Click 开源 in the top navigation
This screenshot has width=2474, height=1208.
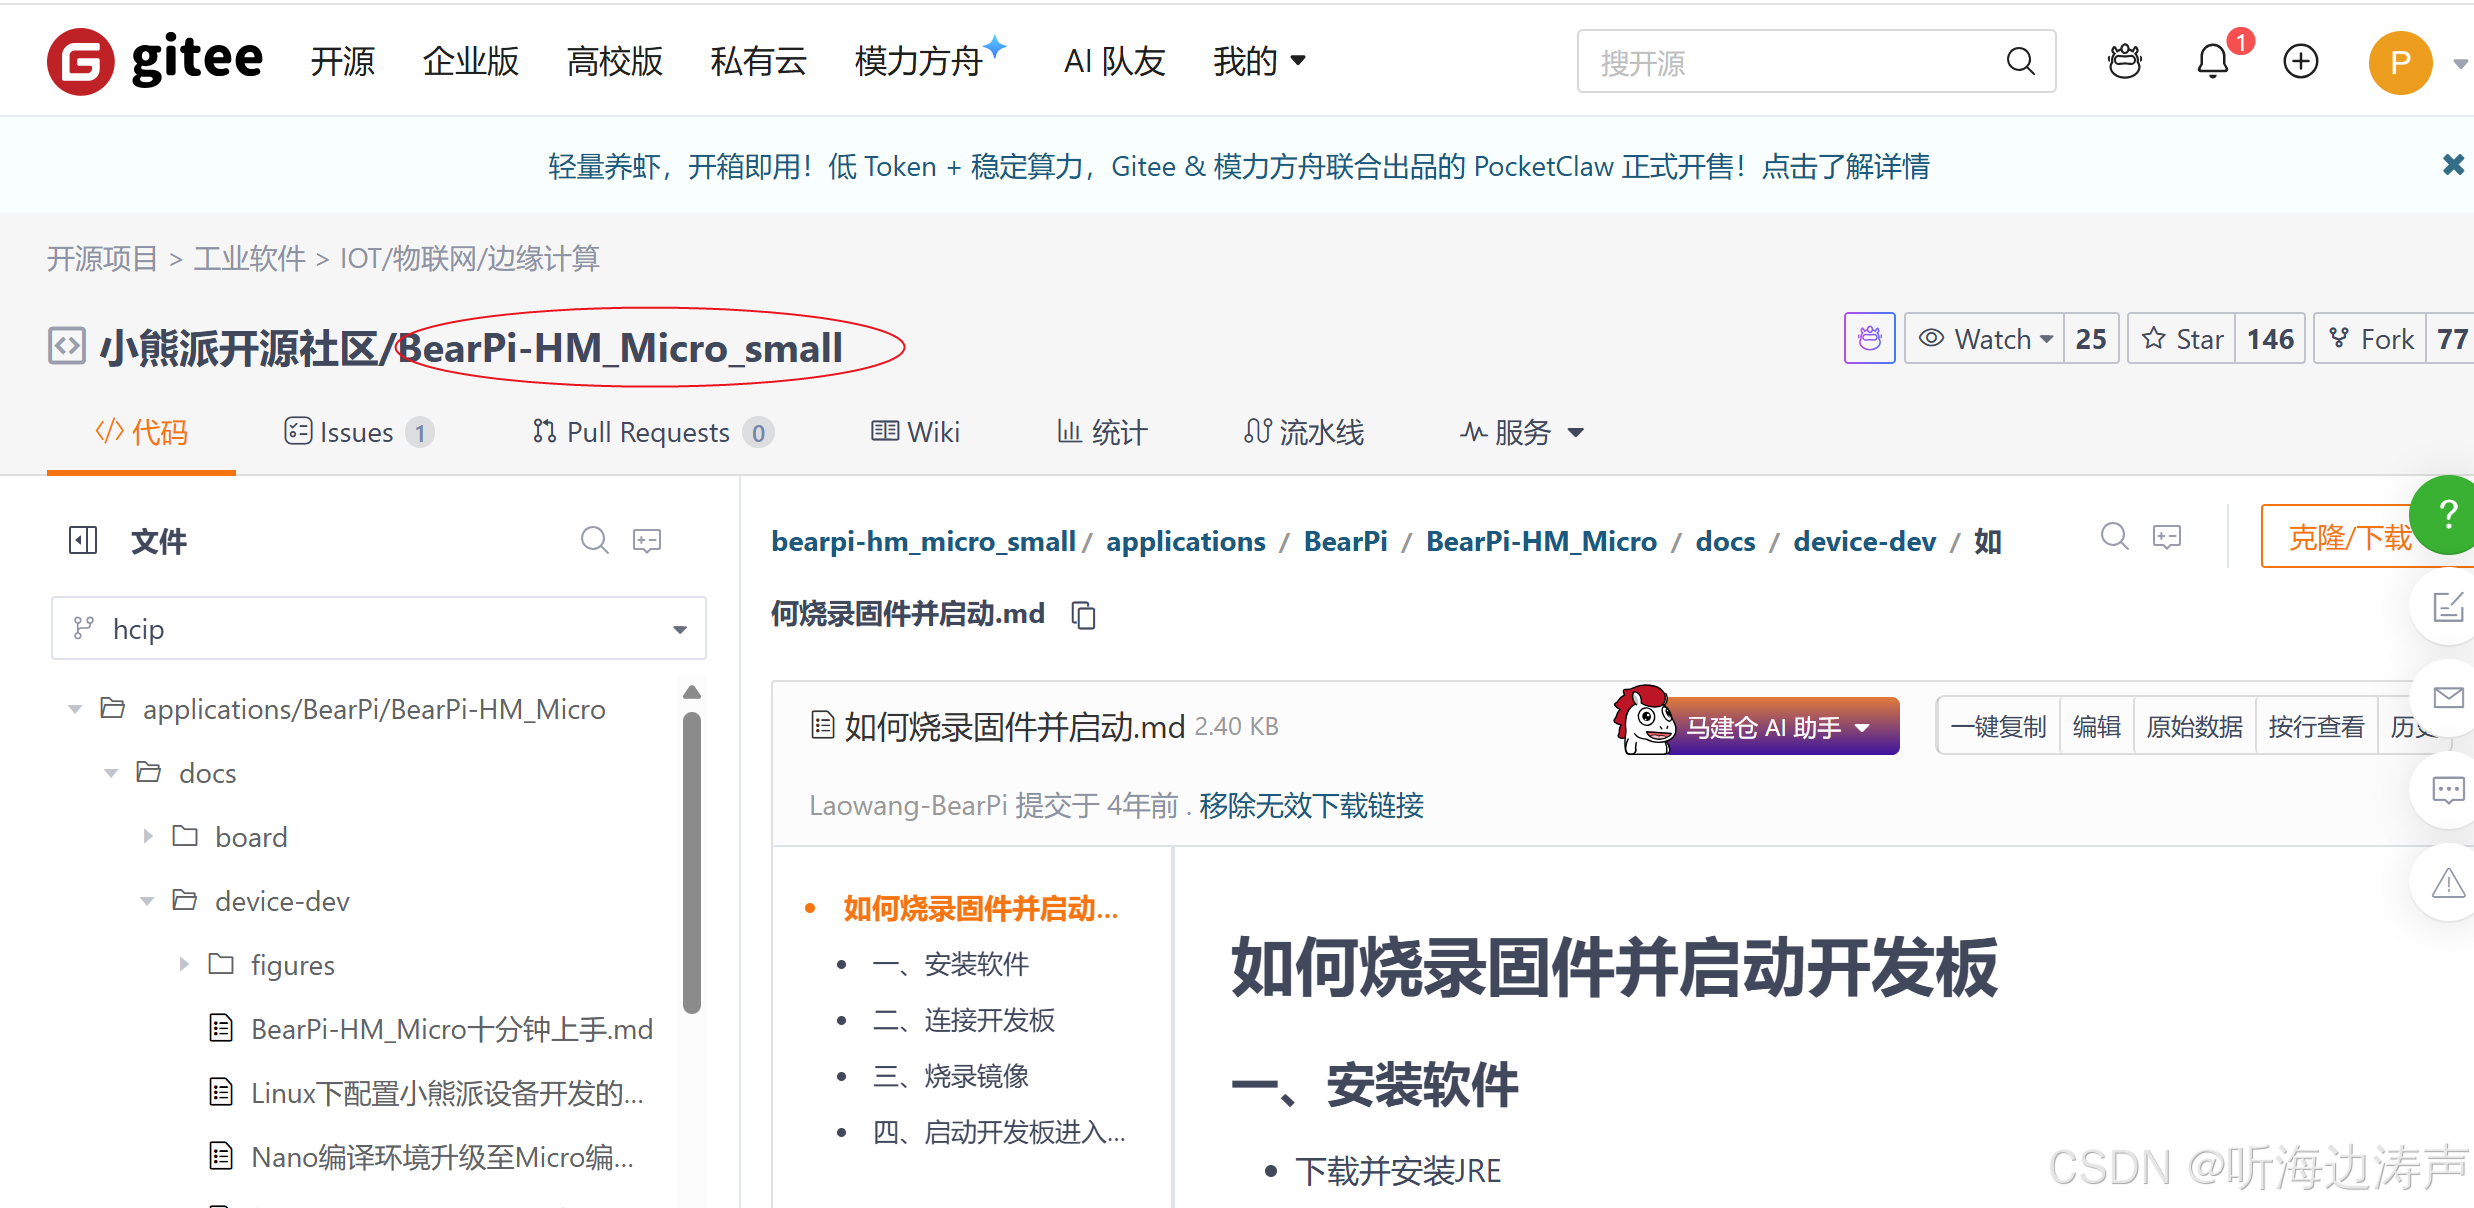tap(342, 61)
